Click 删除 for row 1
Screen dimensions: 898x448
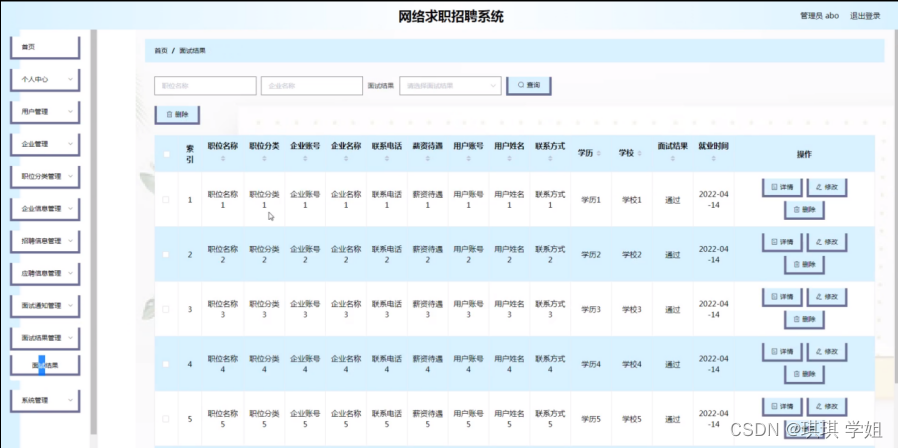pos(804,210)
